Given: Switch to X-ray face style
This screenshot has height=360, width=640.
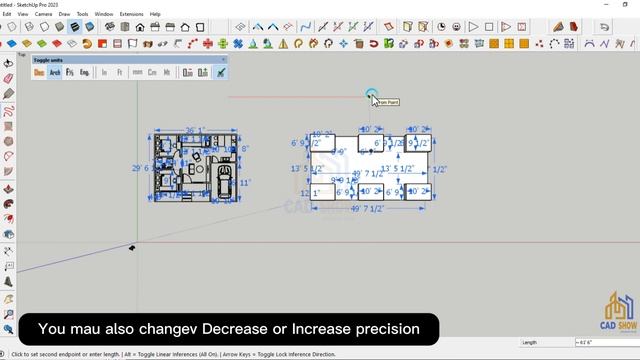Looking at the screenshot, I should 12,27.
